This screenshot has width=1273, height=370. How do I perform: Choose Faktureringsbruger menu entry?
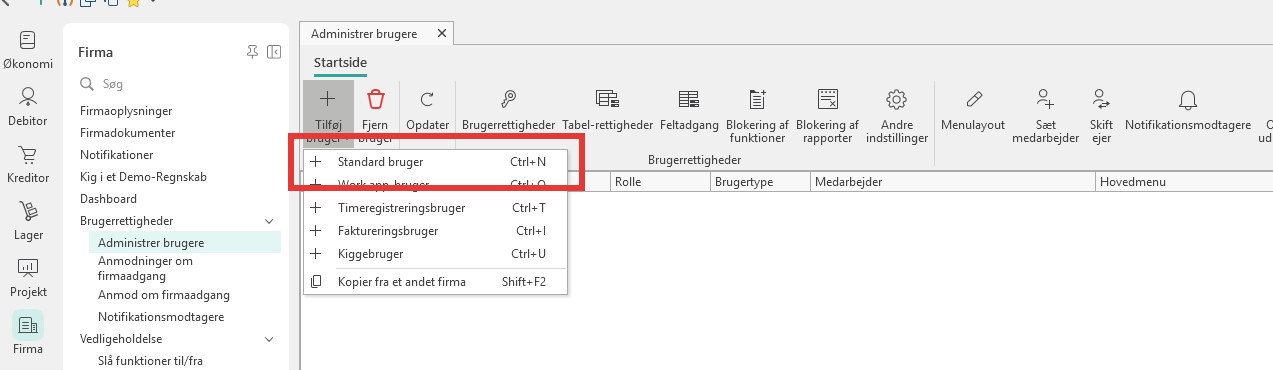(x=435, y=231)
